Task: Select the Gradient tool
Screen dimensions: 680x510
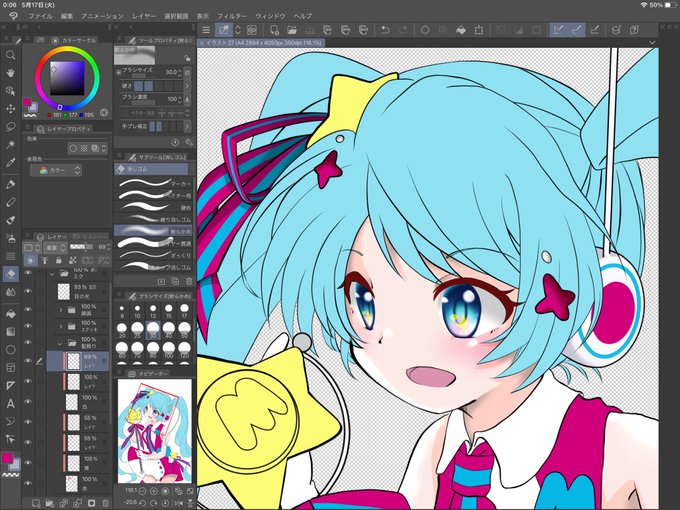Action: [11, 332]
